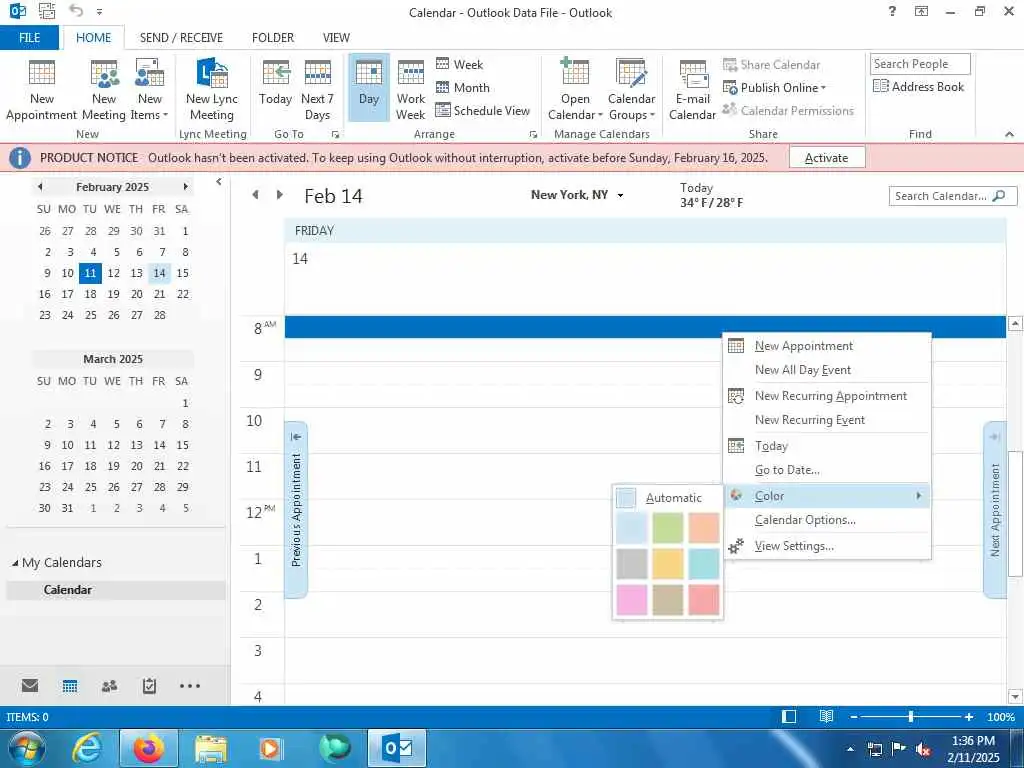This screenshot has width=1024, height=768.
Task: Open Outlook Help question mark
Action: point(892,11)
